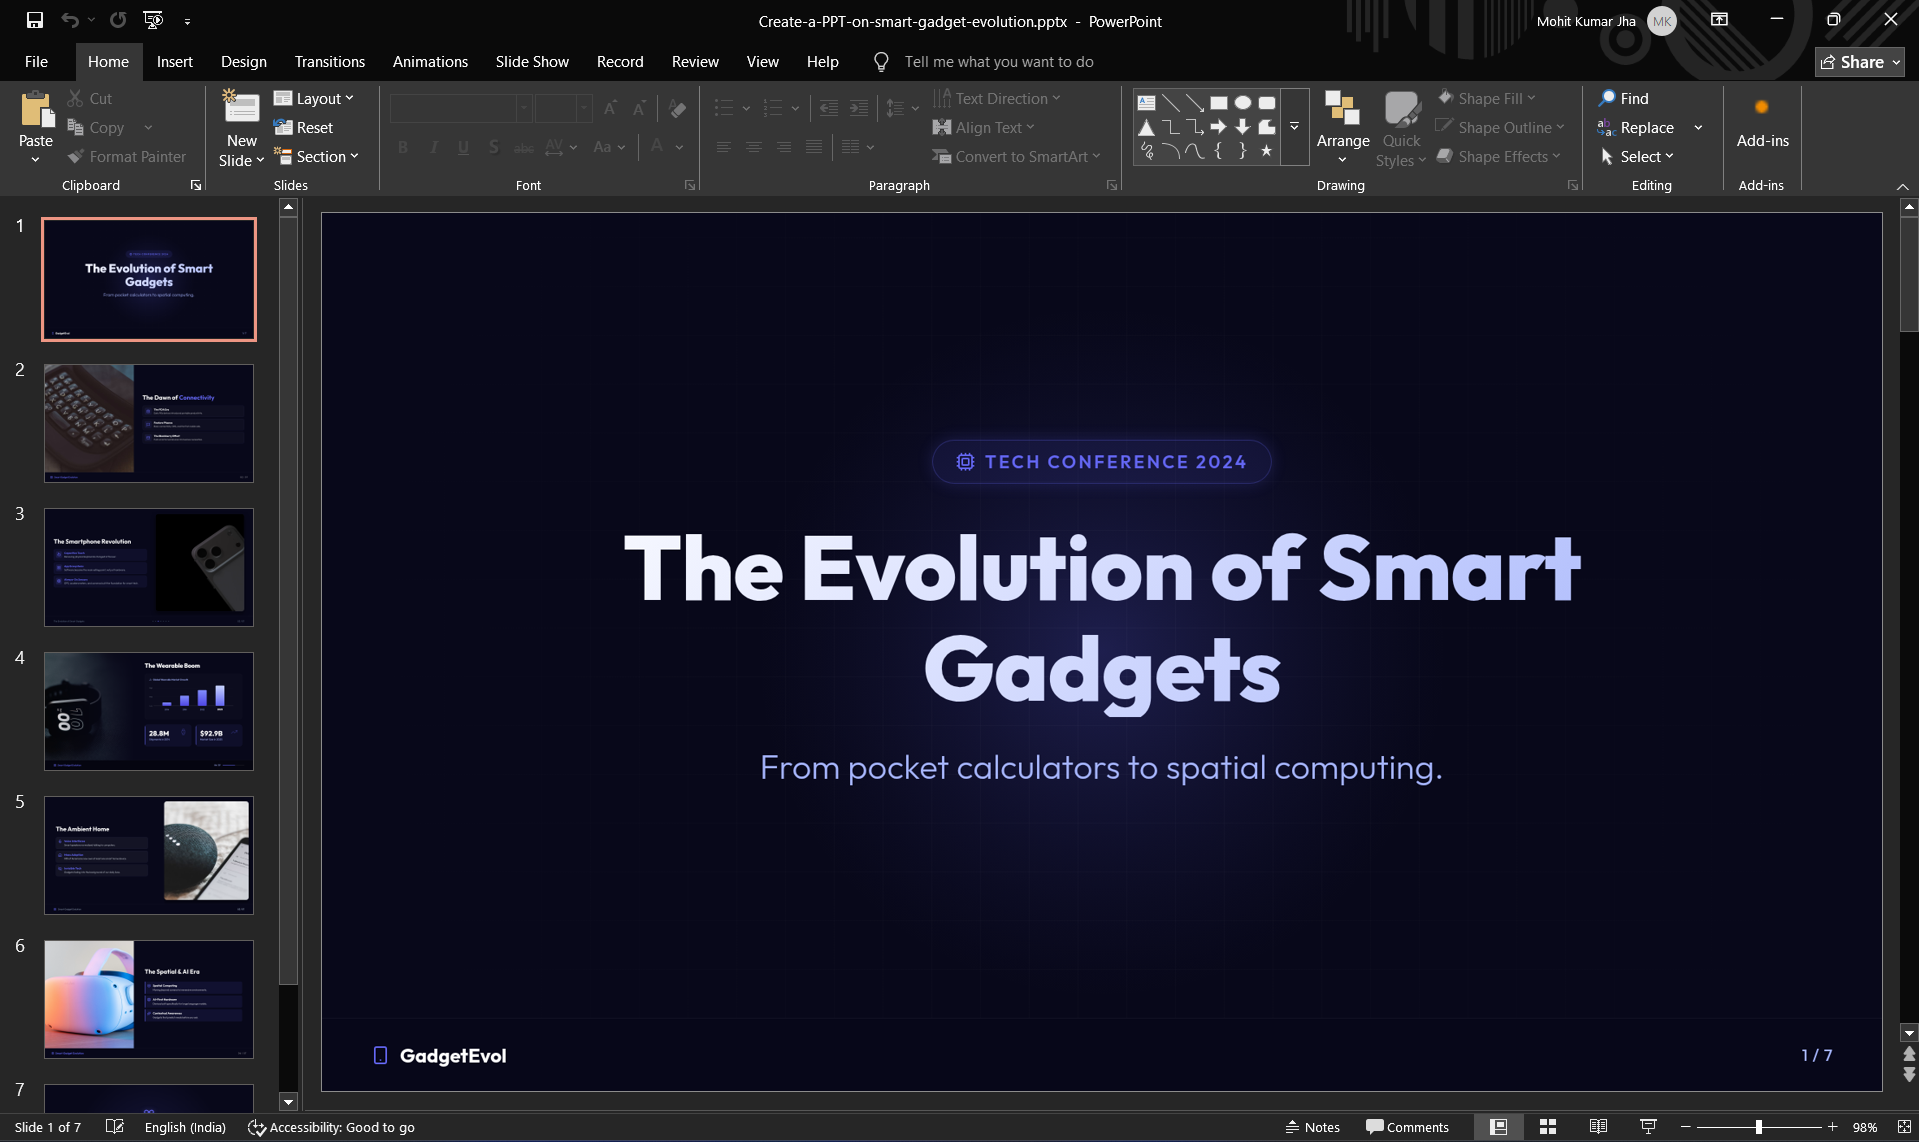The height and width of the screenshot is (1142, 1919).
Task: Select the star shape in gallery
Action: click(x=1266, y=151)
